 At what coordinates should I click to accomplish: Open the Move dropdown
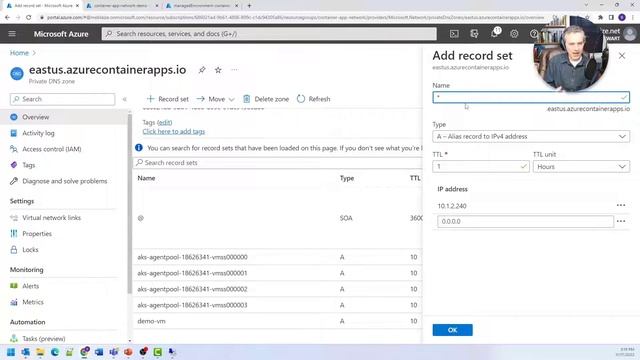pos(215,99)
